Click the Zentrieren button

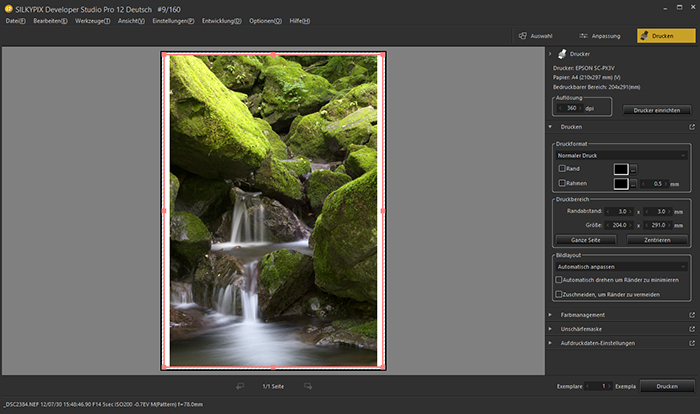click(x=656, y=240)
